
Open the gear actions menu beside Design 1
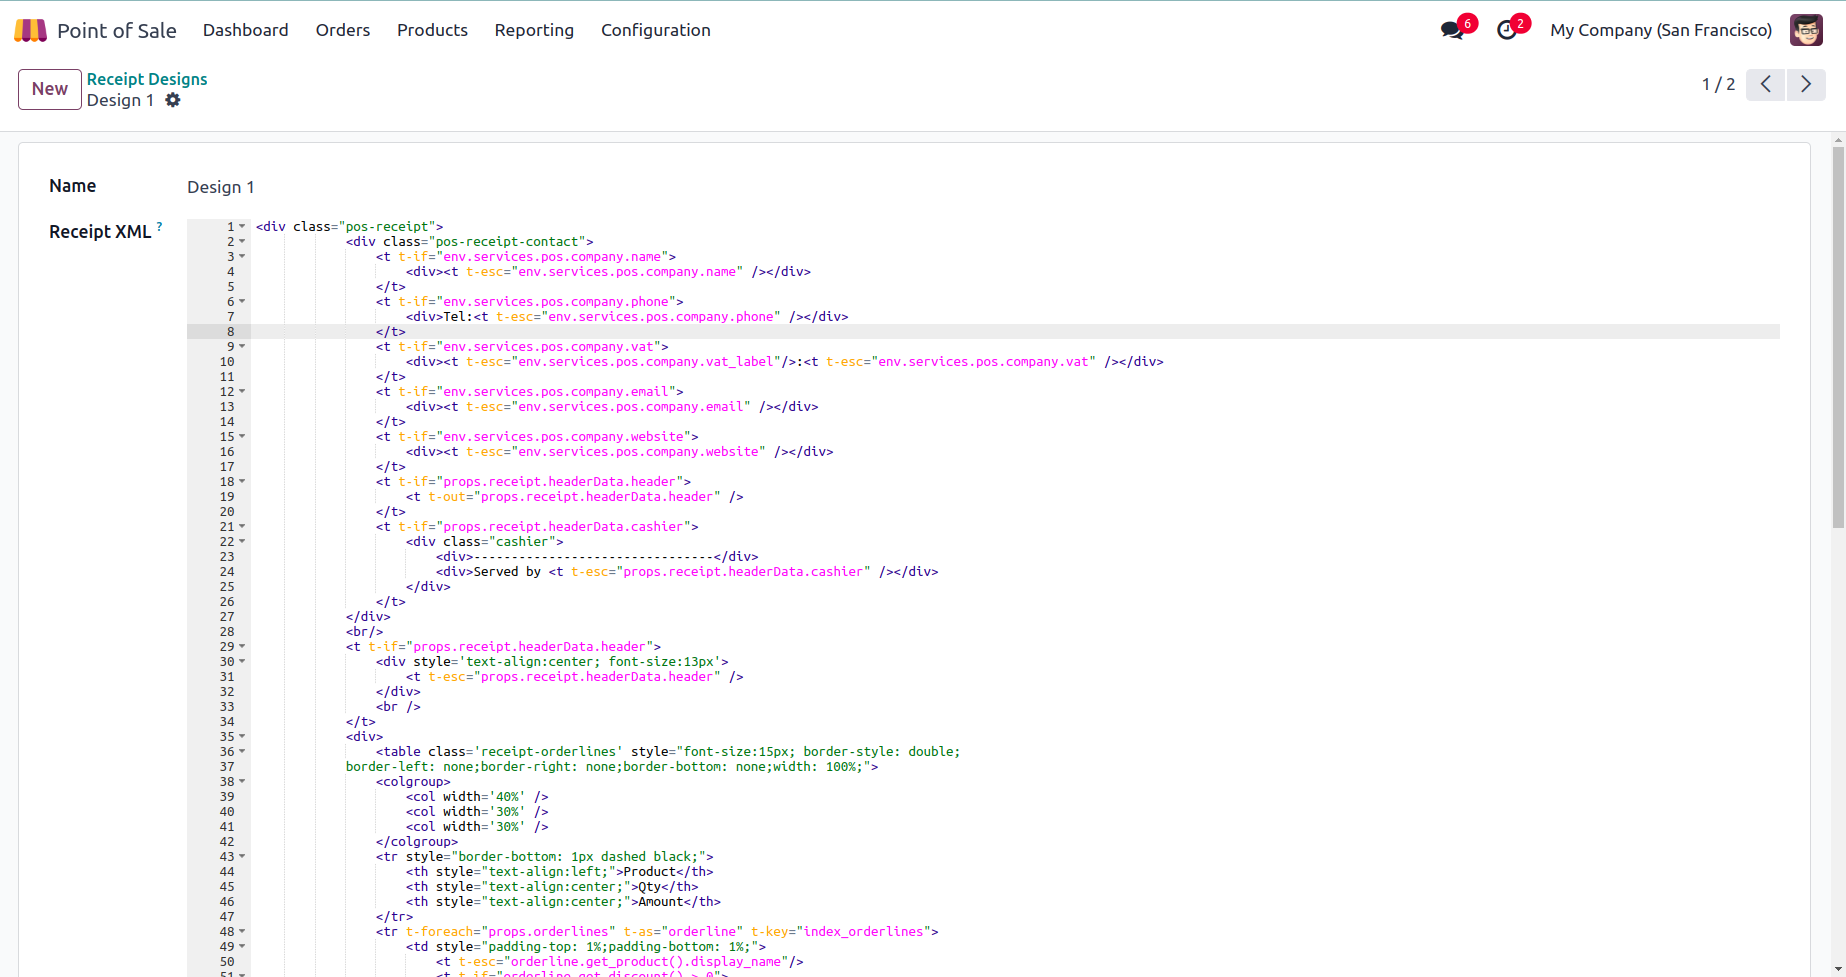pos(173,100)
